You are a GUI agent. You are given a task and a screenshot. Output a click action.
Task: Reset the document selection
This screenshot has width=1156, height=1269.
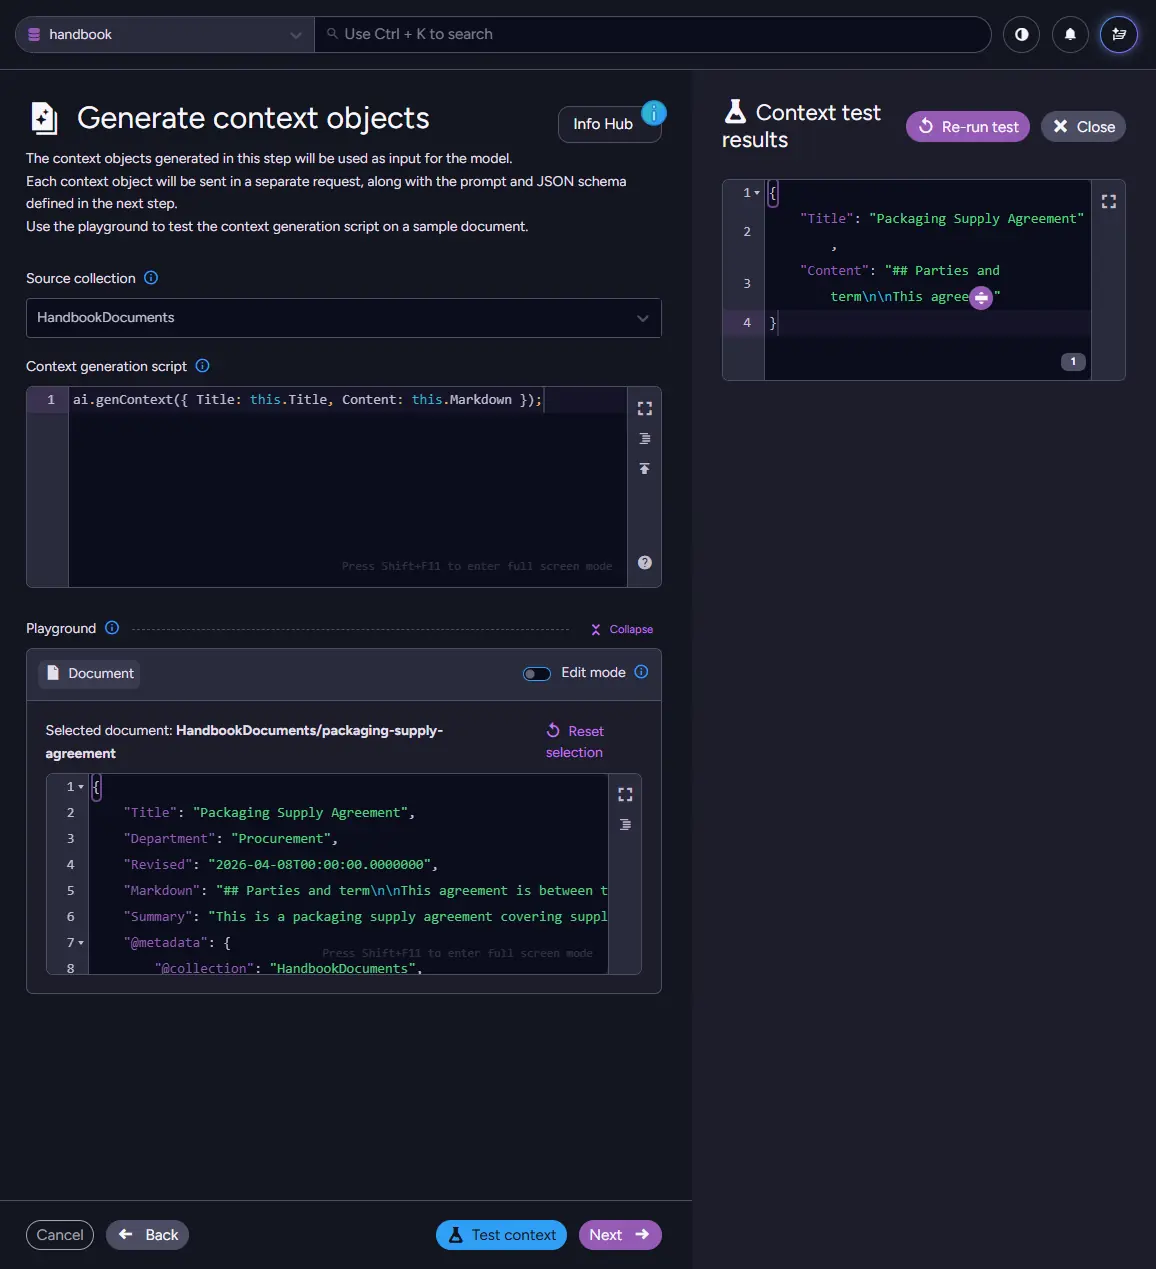(x=575, y=741)
